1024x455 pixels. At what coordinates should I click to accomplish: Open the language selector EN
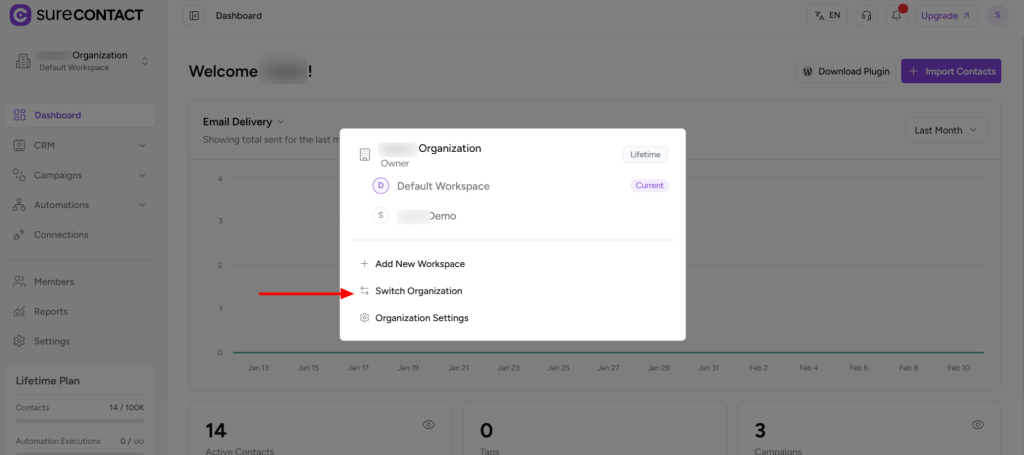coord(827,16)
